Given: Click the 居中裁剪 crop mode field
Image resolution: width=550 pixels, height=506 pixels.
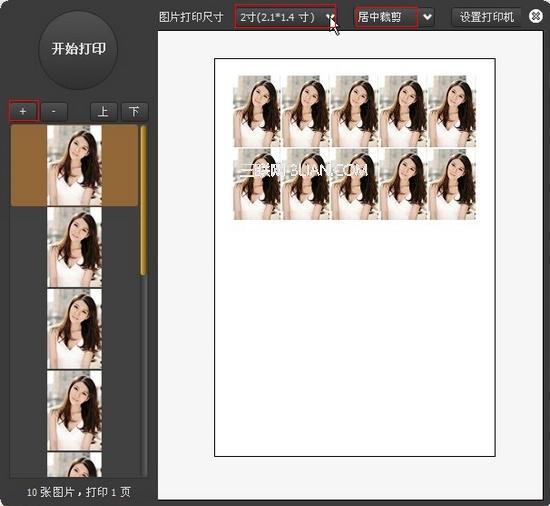Looking at the screenshot, I should [387, 17].
